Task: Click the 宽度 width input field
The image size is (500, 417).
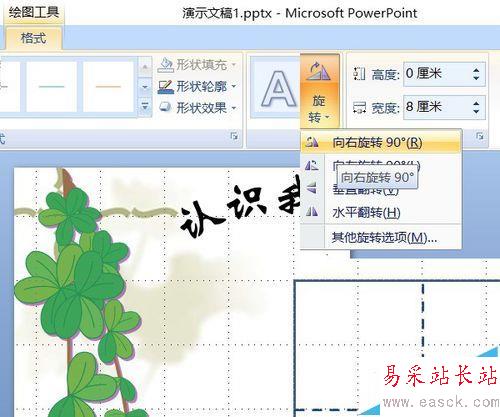Action: 436,107
